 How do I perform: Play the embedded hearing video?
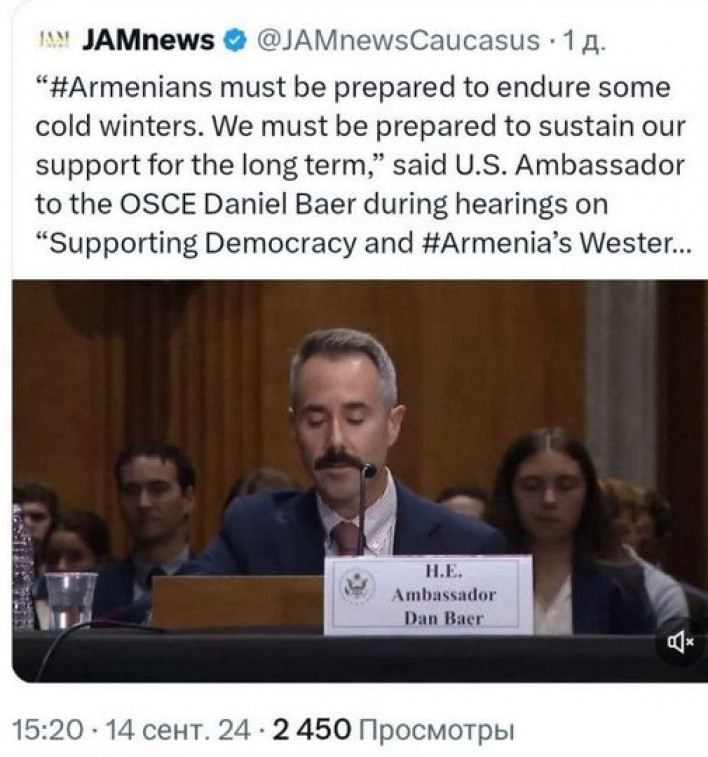coord(360,481)
